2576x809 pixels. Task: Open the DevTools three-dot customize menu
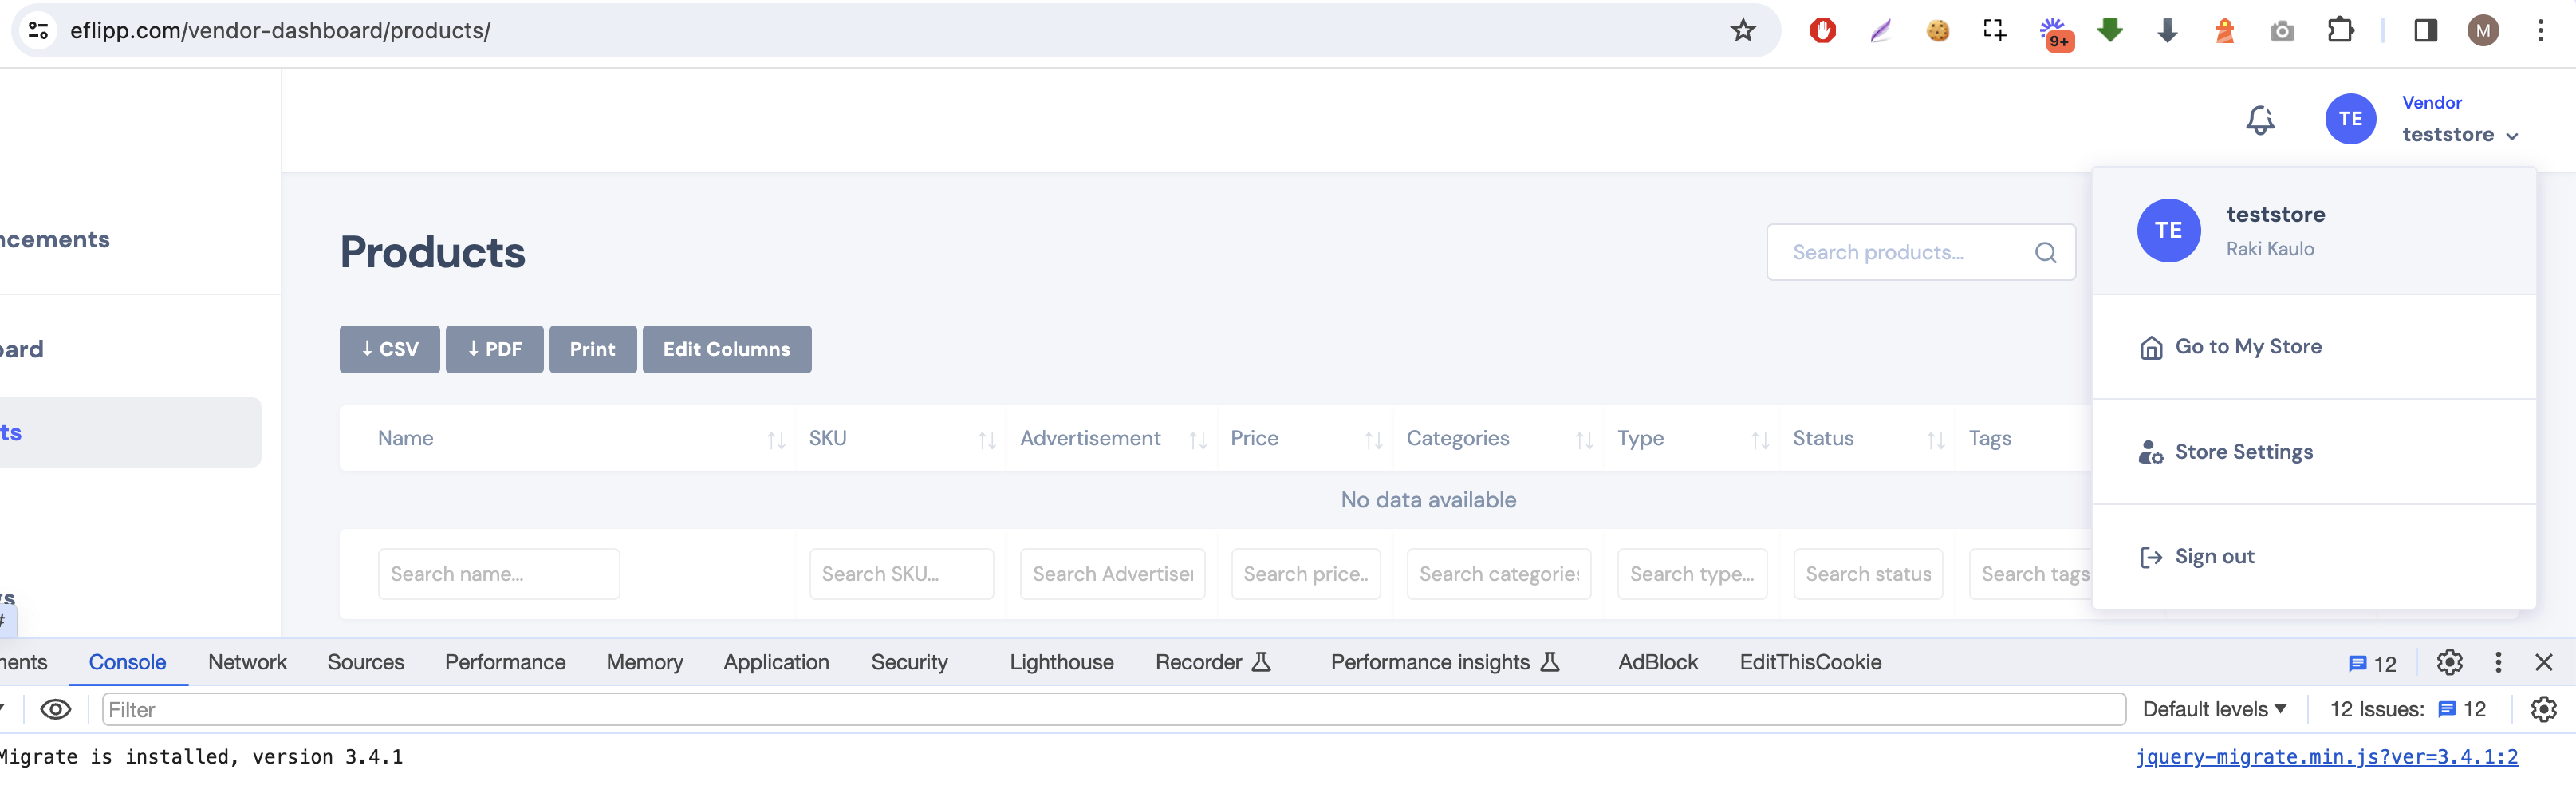tap(2497, 662)
